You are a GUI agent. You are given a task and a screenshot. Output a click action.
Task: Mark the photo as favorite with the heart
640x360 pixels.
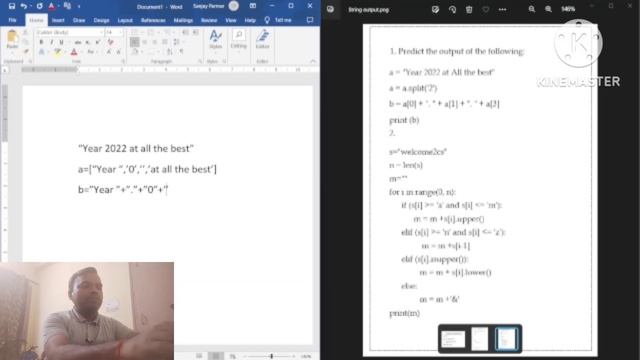pyautogui.click(x=486, y=9)
